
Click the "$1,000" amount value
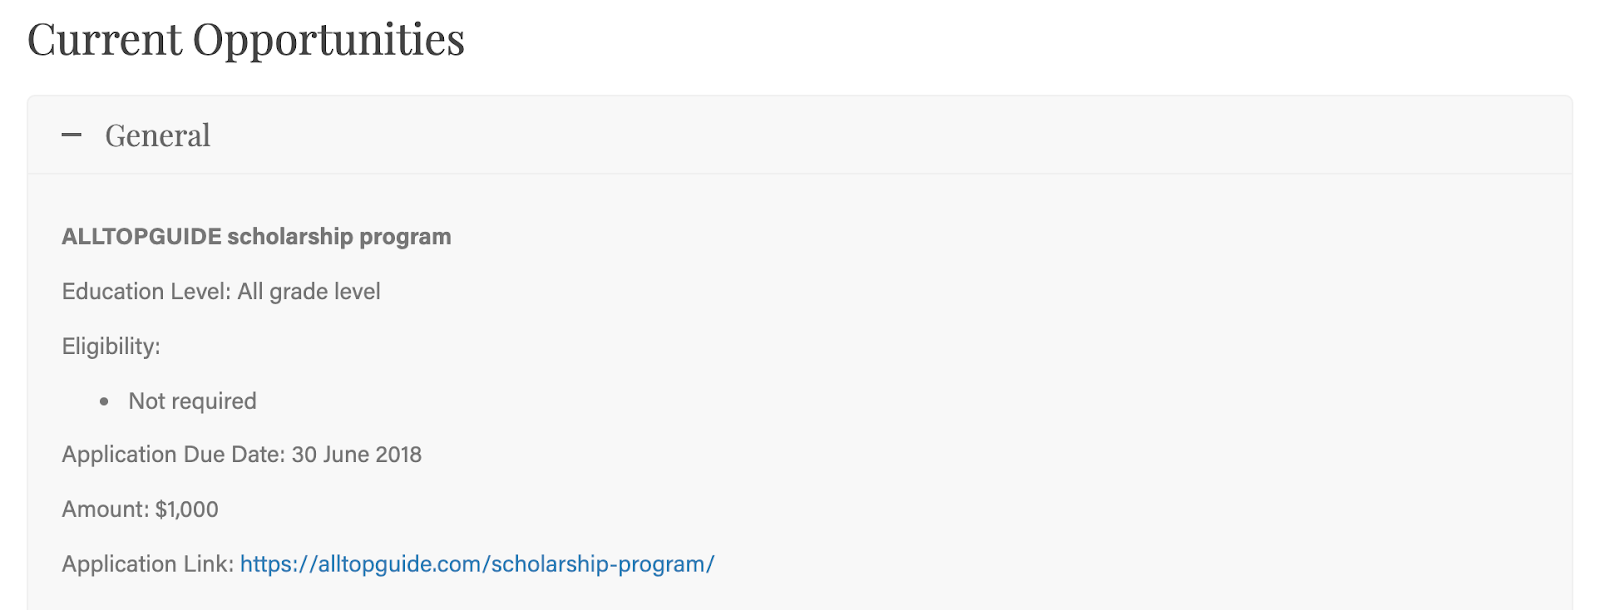tap(187, 510)
